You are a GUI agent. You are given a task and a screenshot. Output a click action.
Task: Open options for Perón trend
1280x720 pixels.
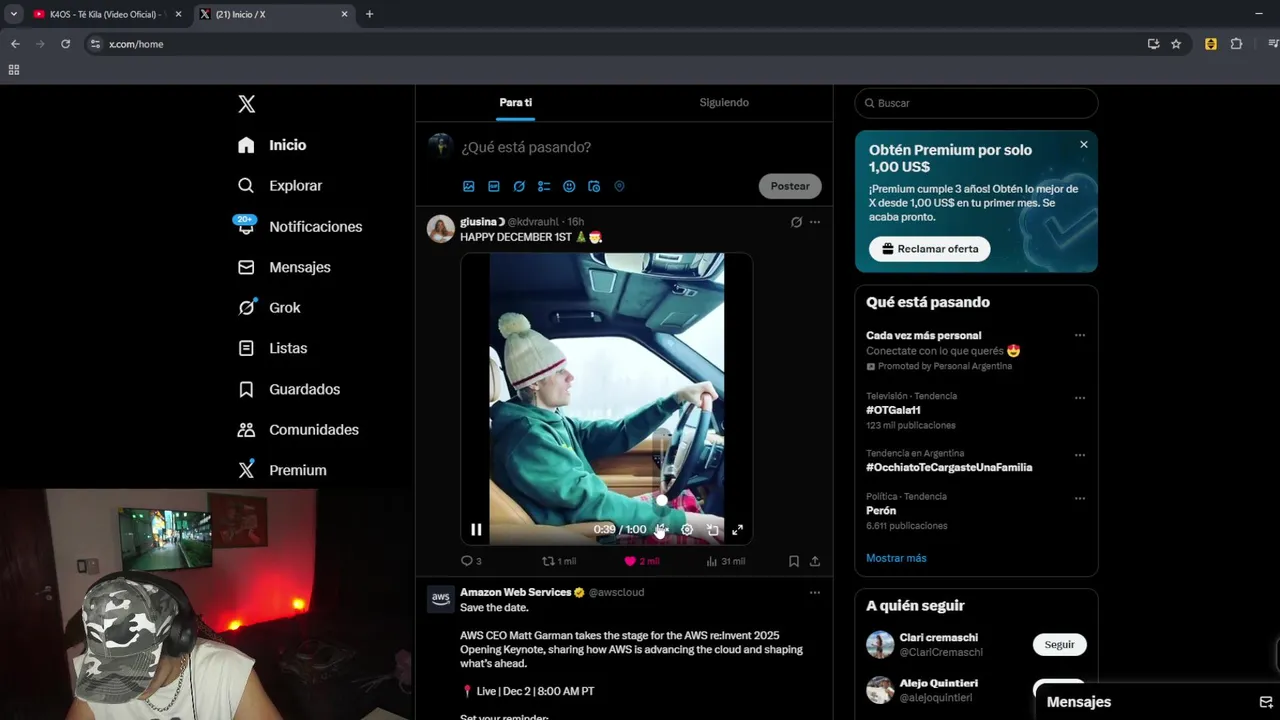click(x=1080, y=498)
